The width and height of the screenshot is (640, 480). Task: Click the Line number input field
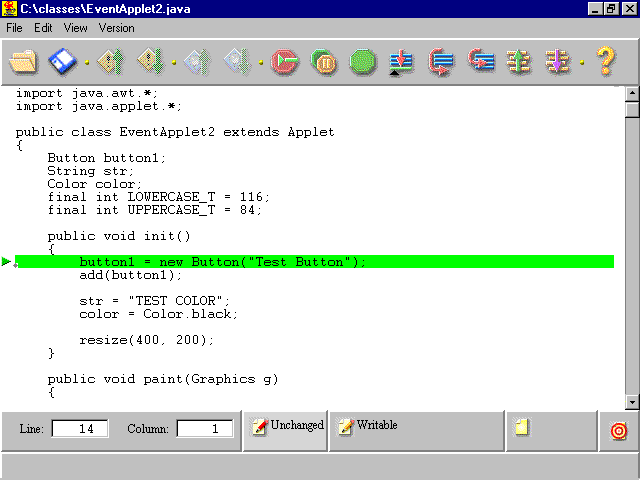point(80,429)
